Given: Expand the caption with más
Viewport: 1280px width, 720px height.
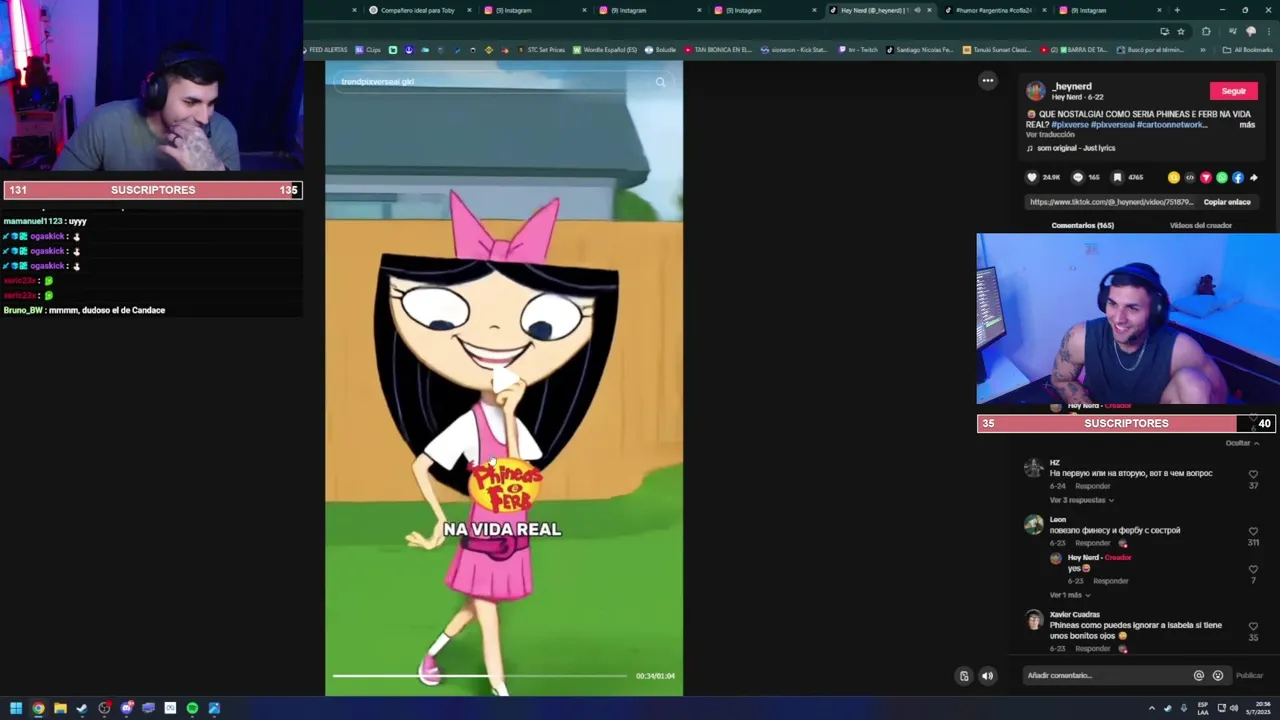Looking at the screenshot, I should click(1247, 125).
